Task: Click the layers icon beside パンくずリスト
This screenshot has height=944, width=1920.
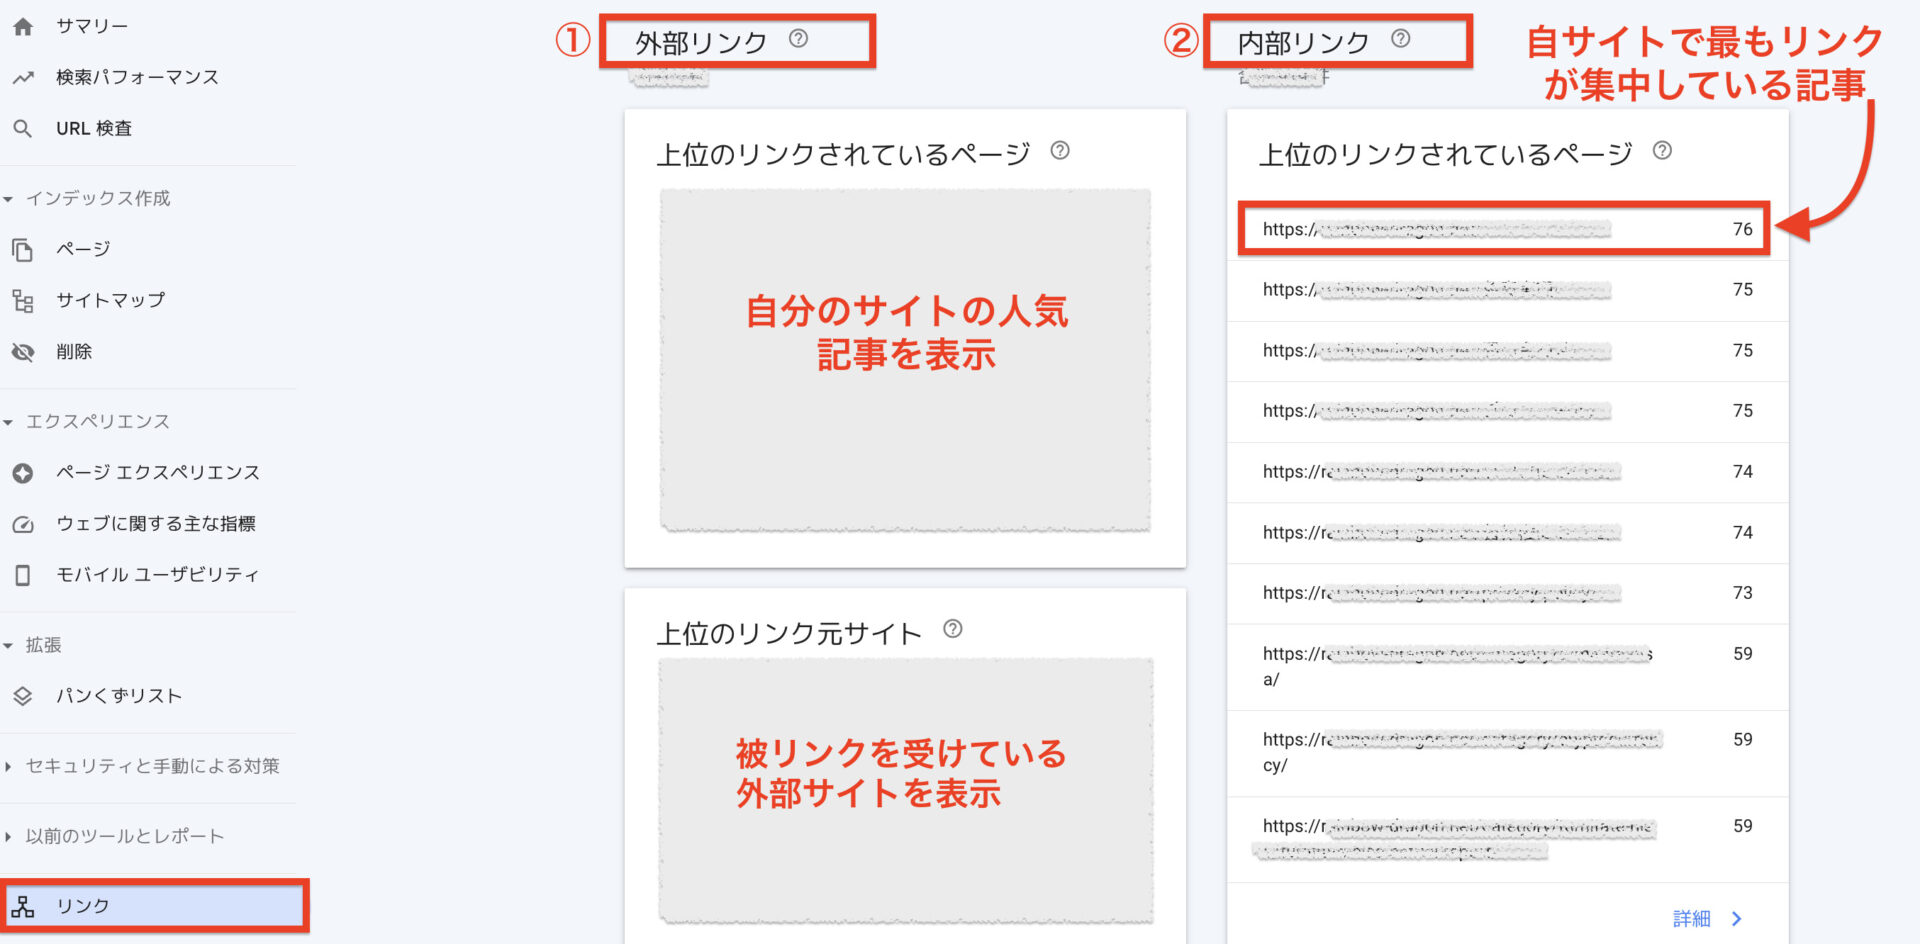Action: click(23, 696)
